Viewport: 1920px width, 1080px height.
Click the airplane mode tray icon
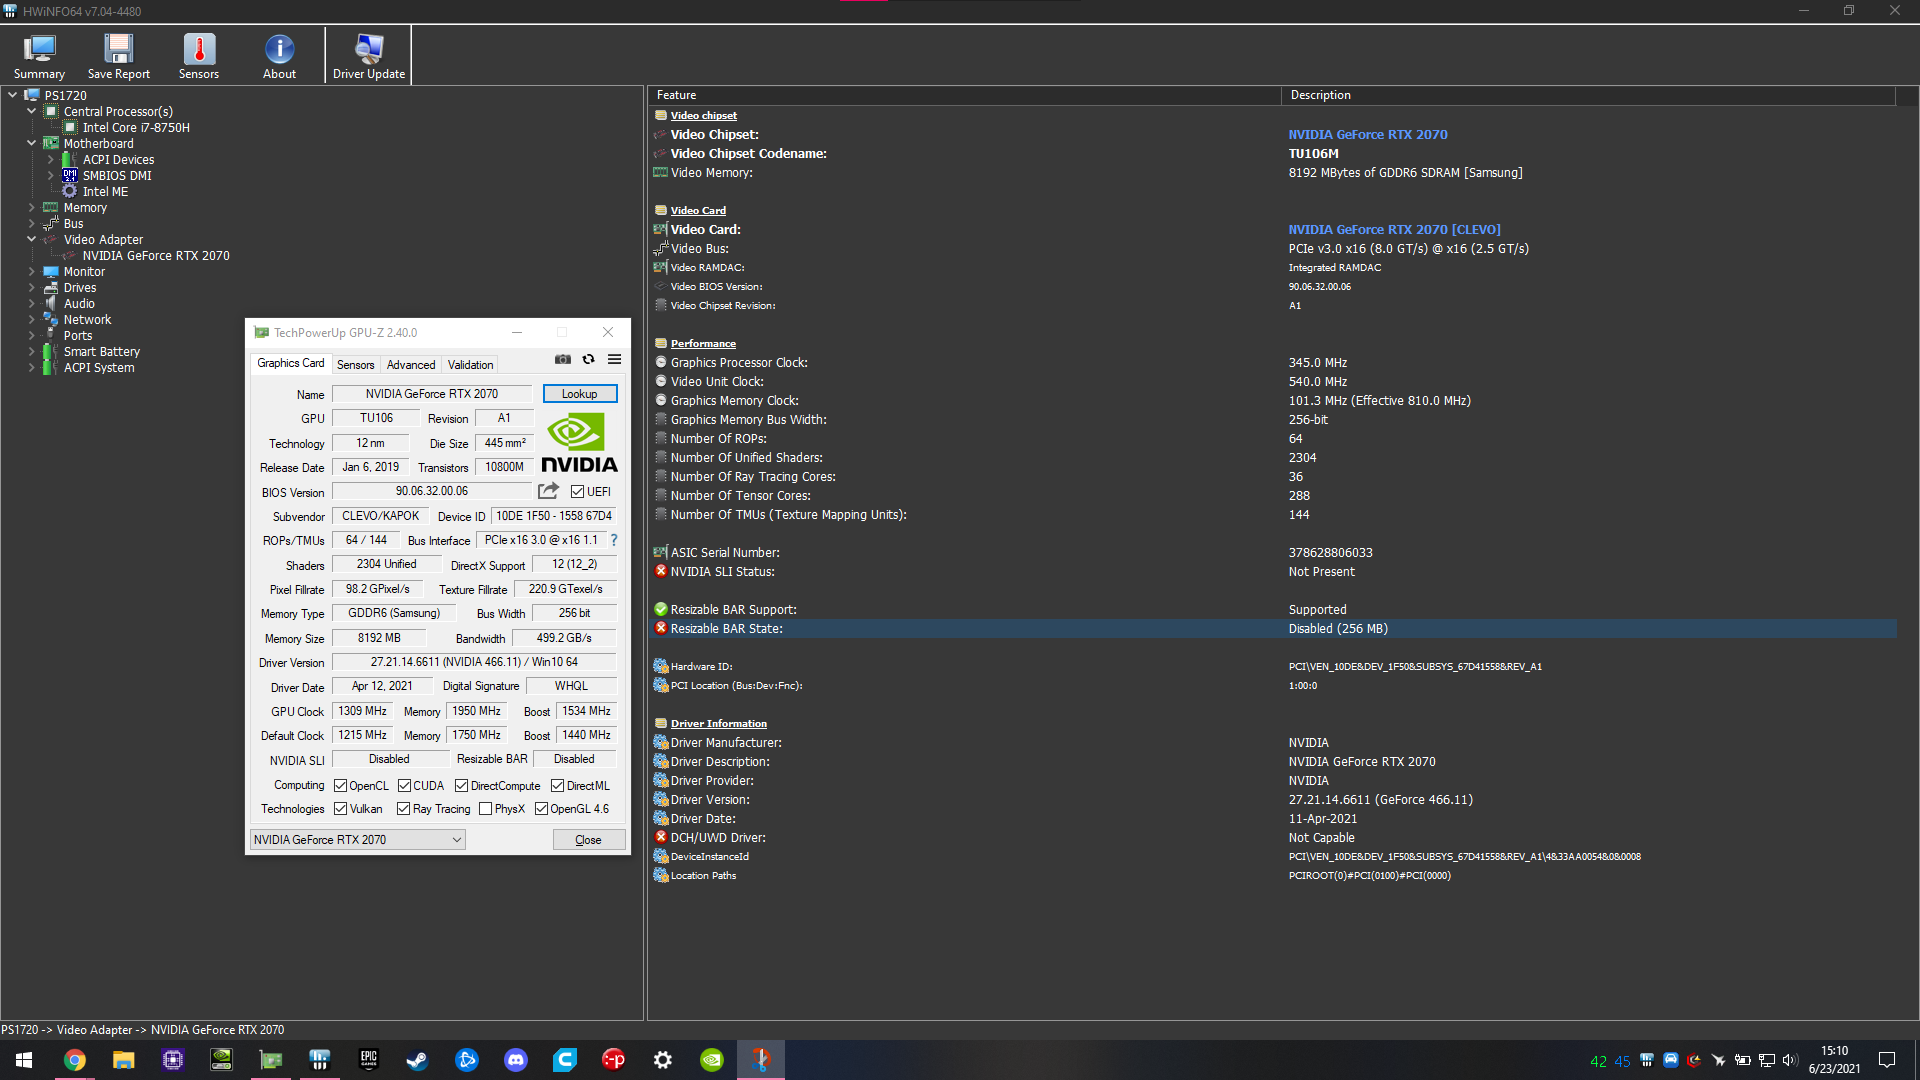coord(1718,1060)
